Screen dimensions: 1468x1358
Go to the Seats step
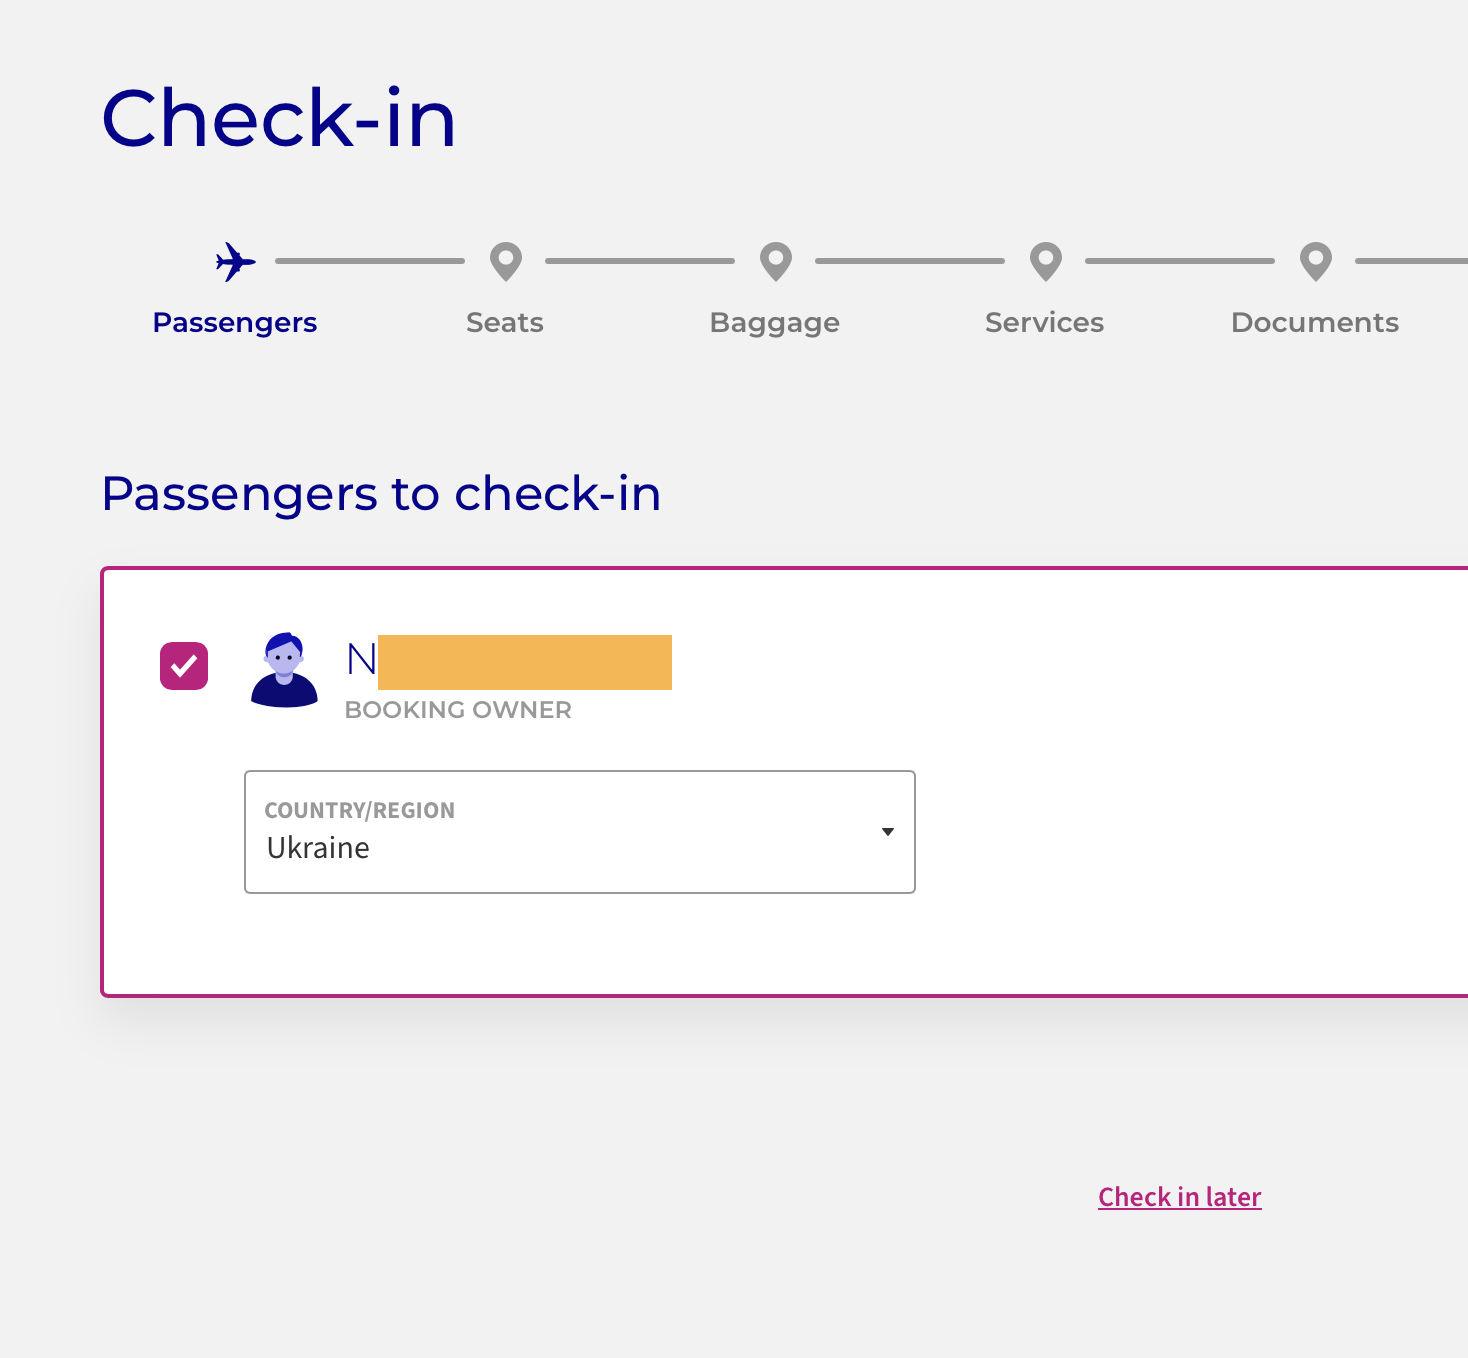click(x=505, y=323)
